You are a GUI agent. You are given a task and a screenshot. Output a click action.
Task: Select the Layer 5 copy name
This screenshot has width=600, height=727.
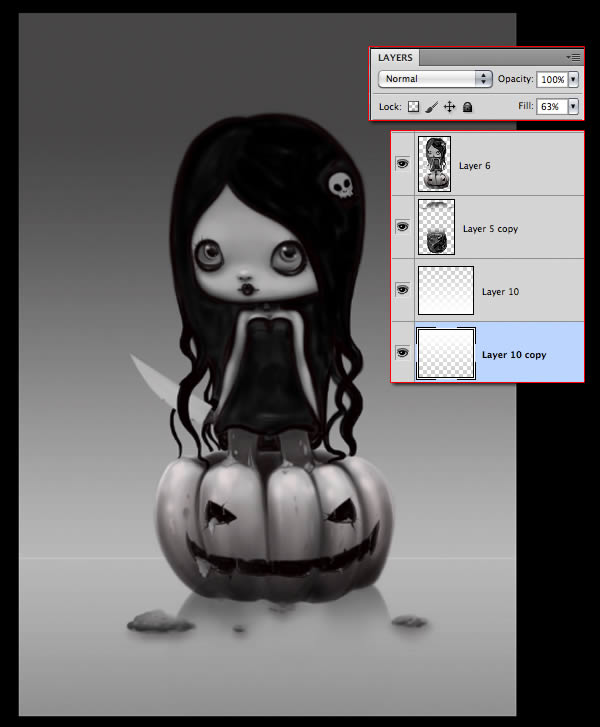(x=490, y=229)
